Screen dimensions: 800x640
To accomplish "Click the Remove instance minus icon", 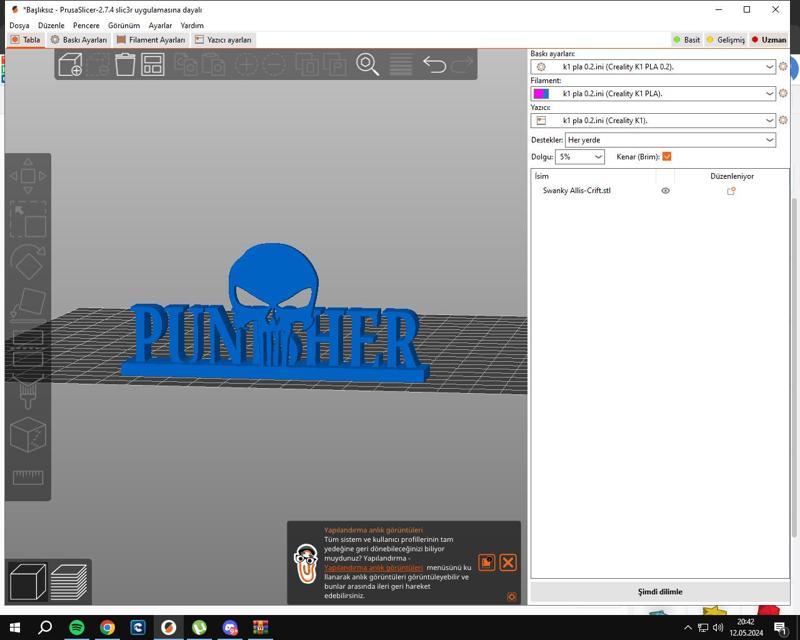I will tap(274, 65).
